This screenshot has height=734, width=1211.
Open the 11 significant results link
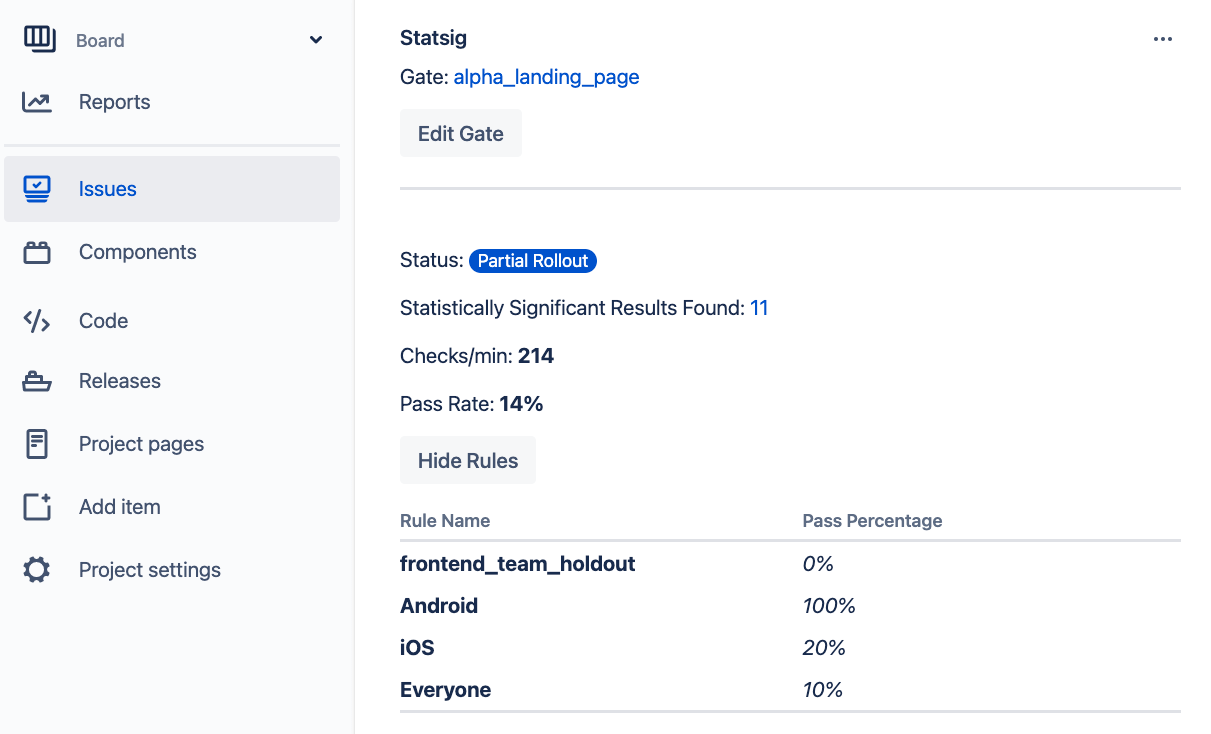point(759,308)
